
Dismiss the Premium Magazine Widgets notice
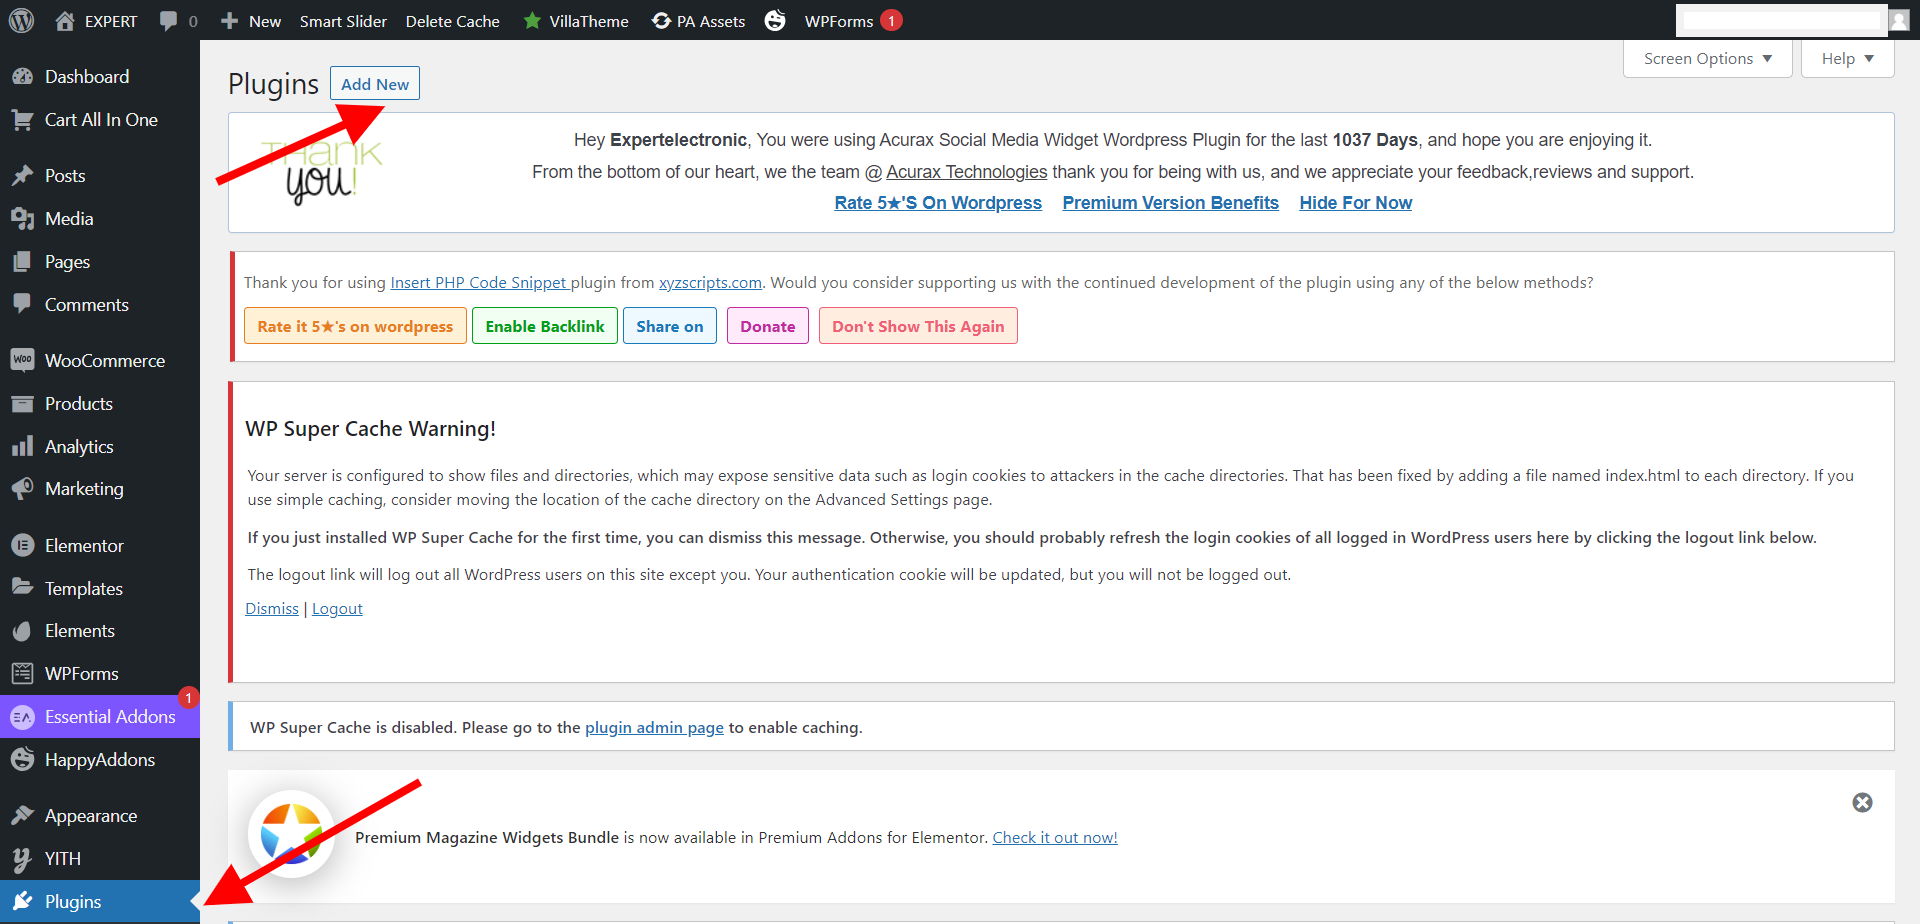[1862, 803]
